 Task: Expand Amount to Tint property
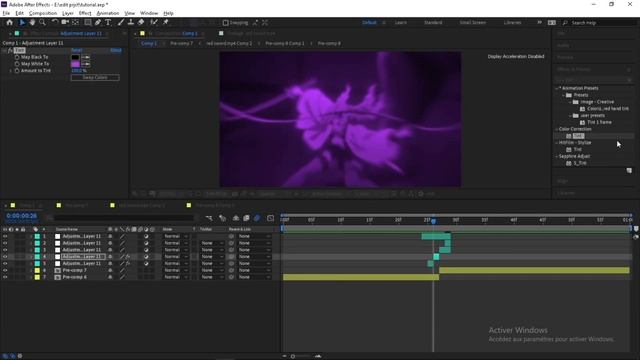pyautogui.click(x=11, y=71)
